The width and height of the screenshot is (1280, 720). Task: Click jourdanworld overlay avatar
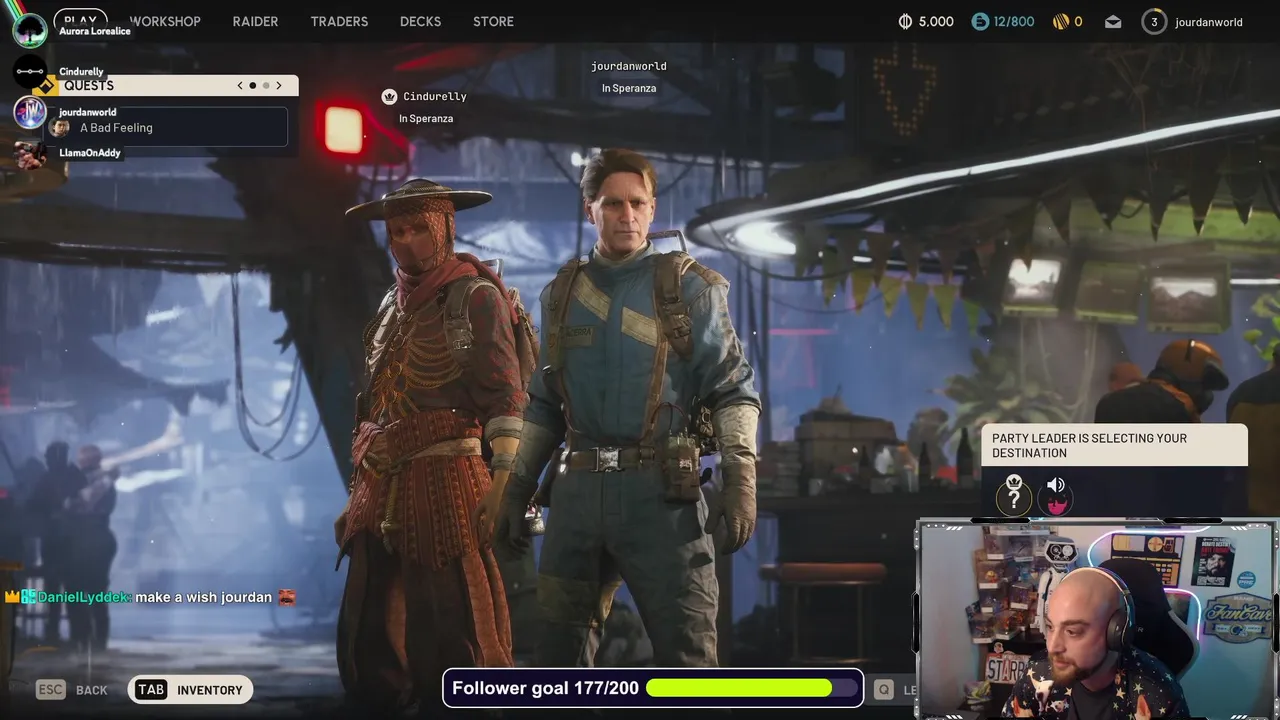click(x=30, y=112)
